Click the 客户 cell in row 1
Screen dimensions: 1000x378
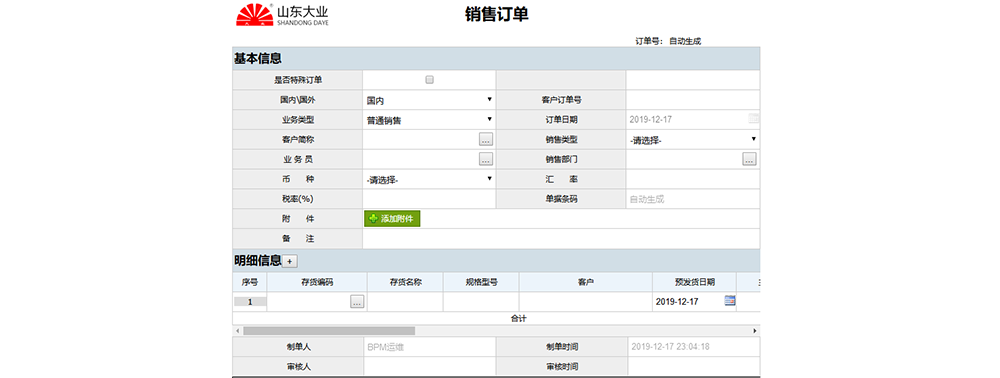tap(585, 302)
